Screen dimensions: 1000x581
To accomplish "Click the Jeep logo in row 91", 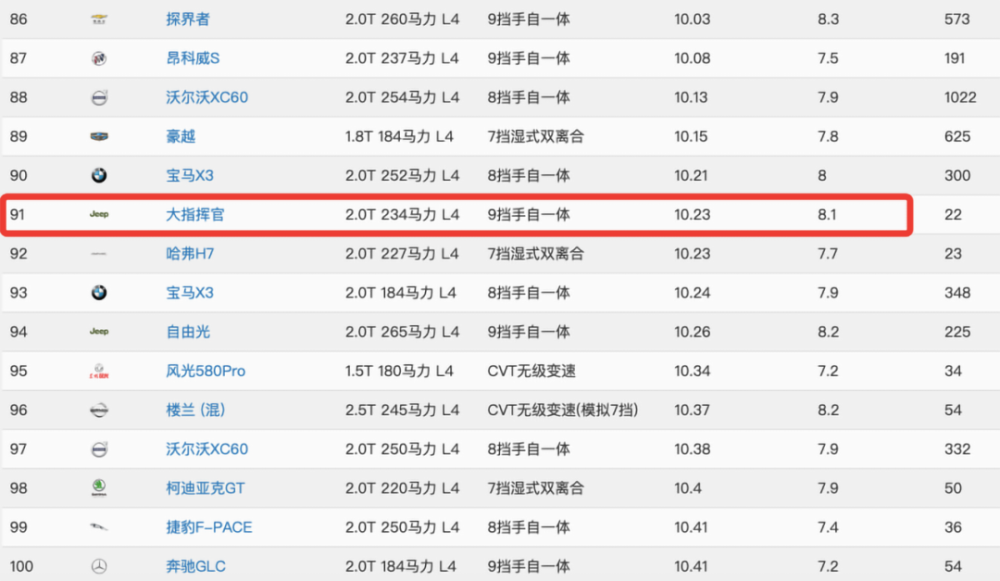I will point(99,214).
